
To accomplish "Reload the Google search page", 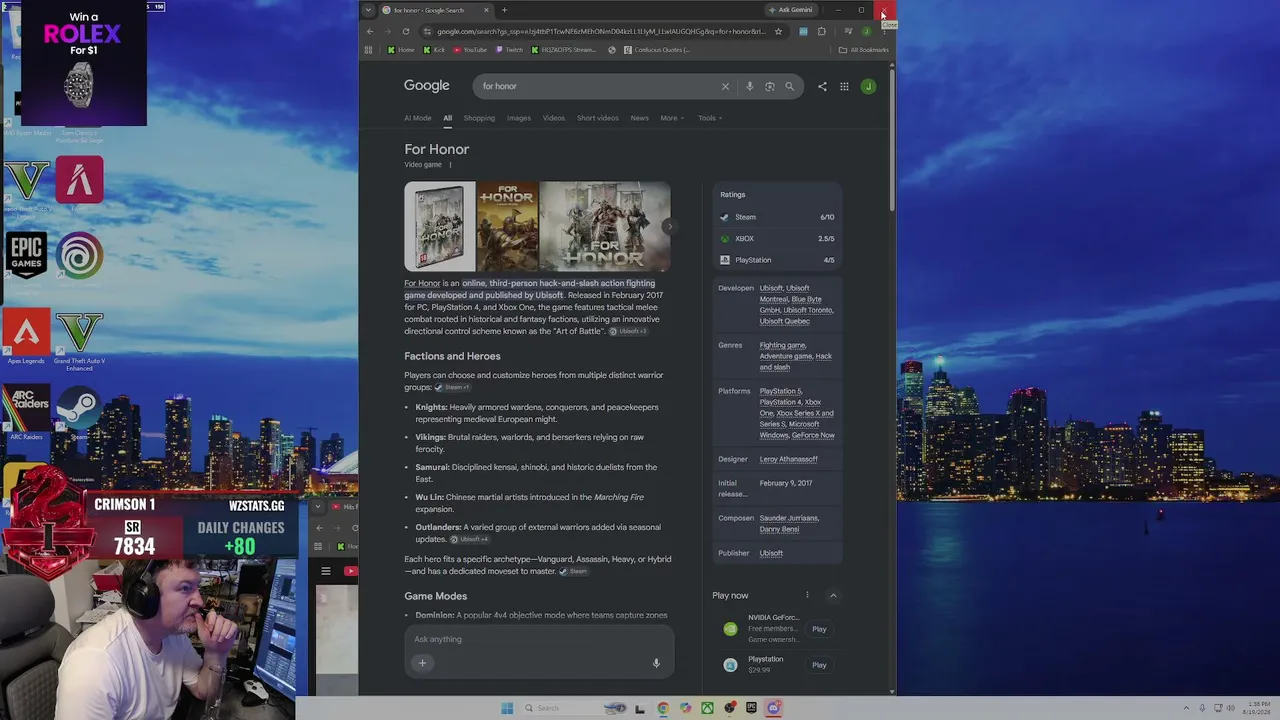I will point(405,31).
